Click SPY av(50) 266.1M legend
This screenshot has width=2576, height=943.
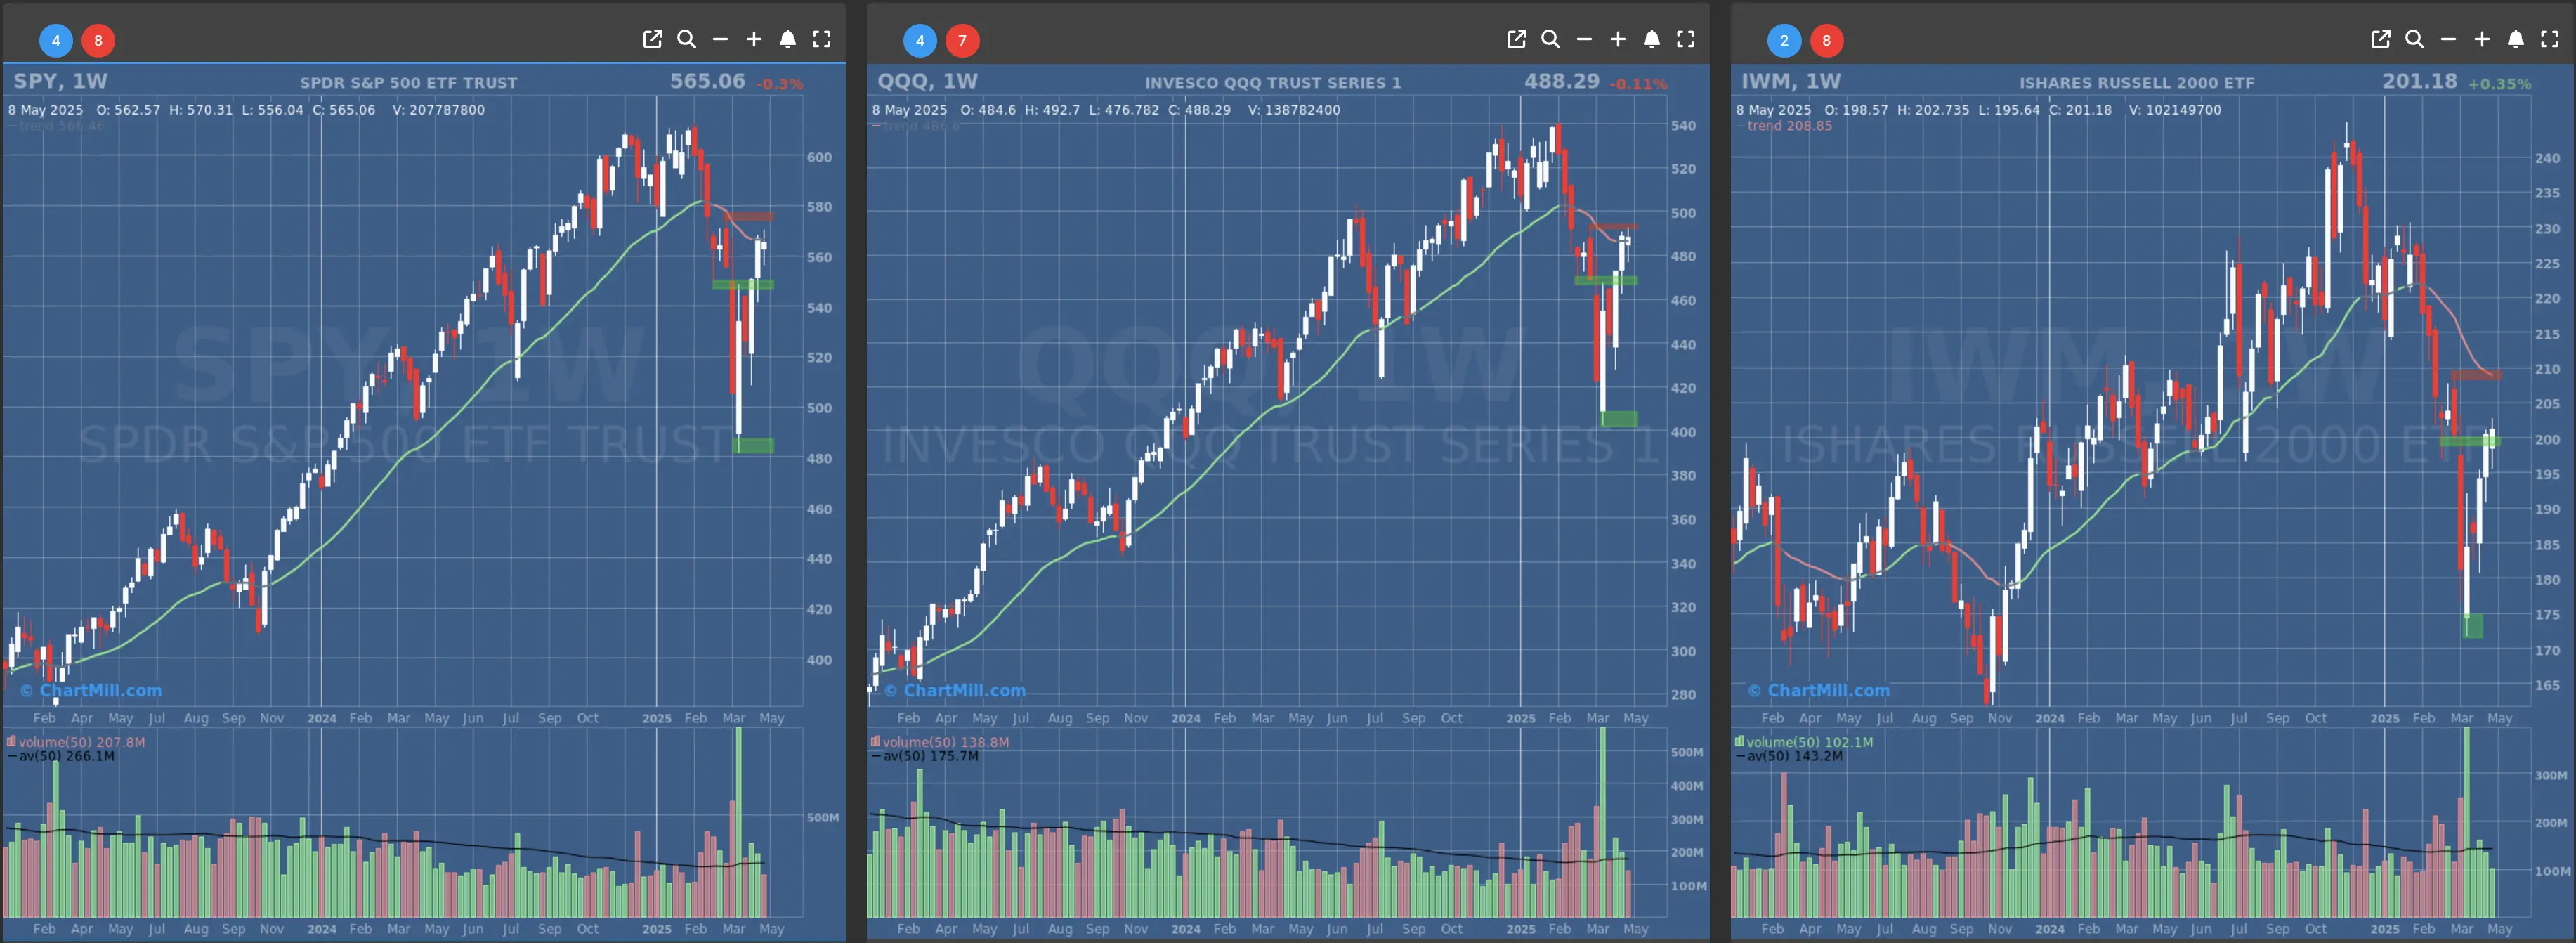(x=61, y=756)
